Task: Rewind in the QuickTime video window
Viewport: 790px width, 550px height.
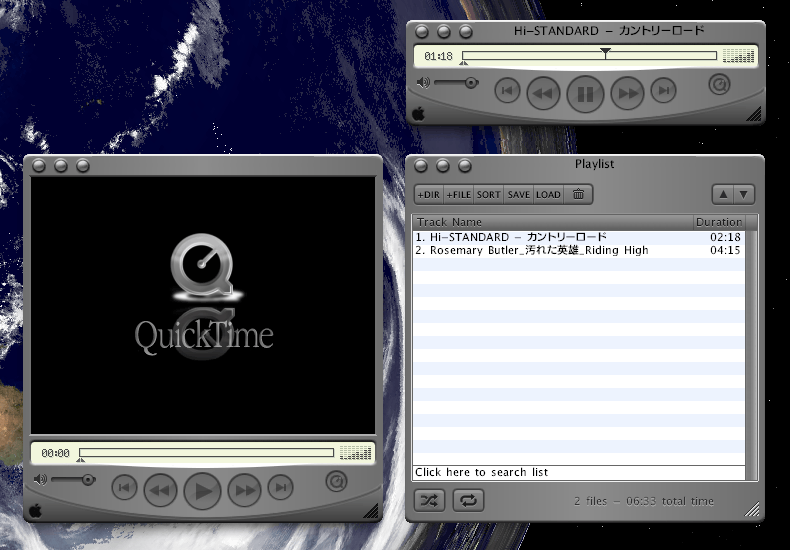Action: click(x=160, y=491)
